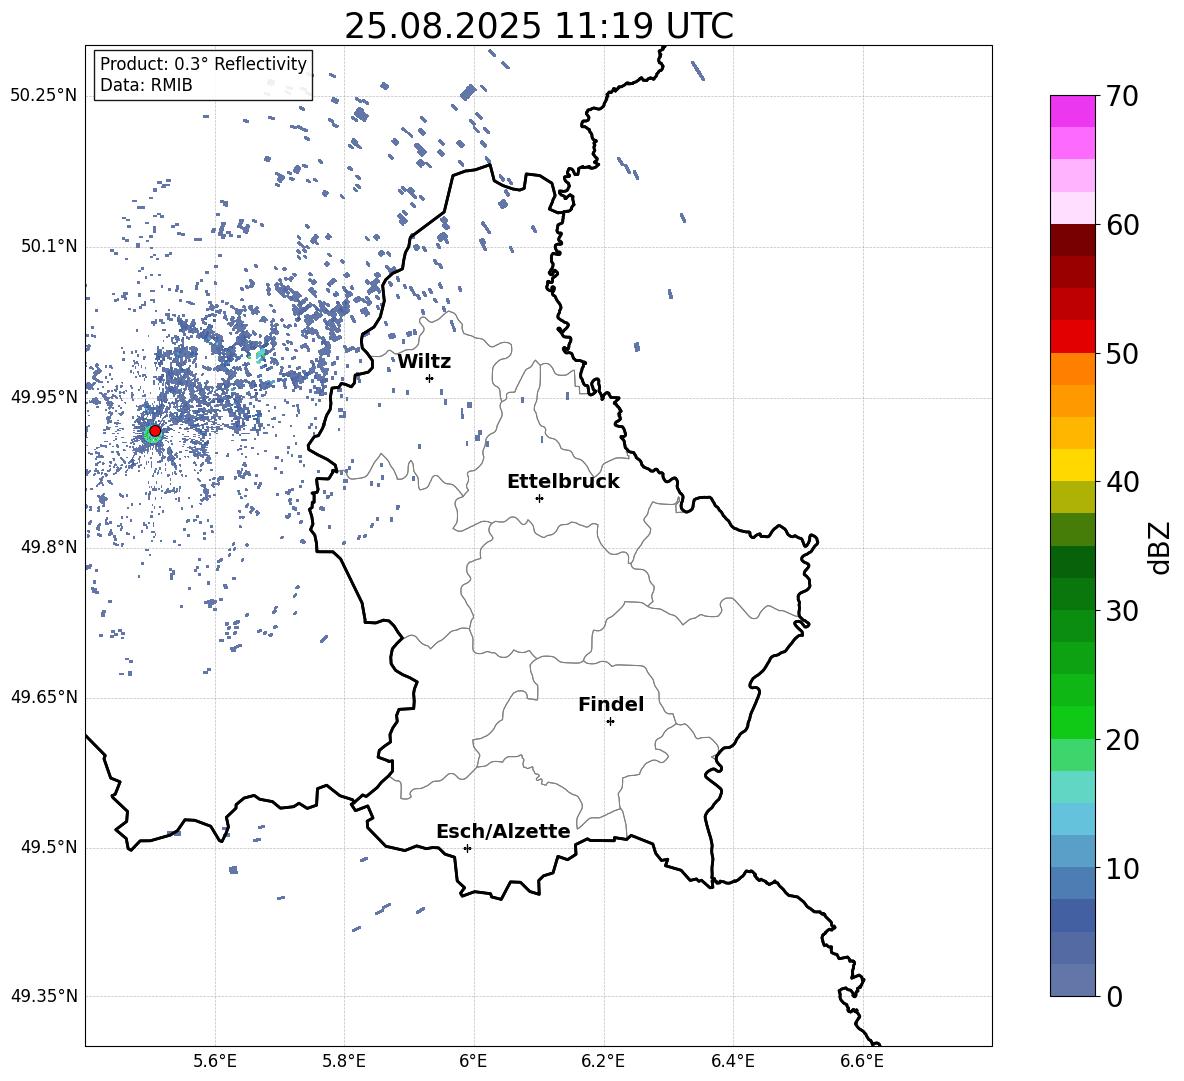Image resolution: width=1184 pixels, height=1081 pixels.
Task: Click the 6.2°E longitude label
Action: pos(603,1061)
